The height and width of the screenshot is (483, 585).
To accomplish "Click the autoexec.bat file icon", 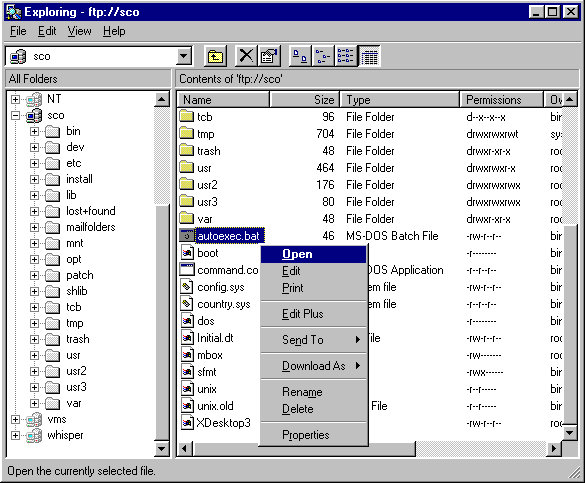I will click(x=187, y=236).
